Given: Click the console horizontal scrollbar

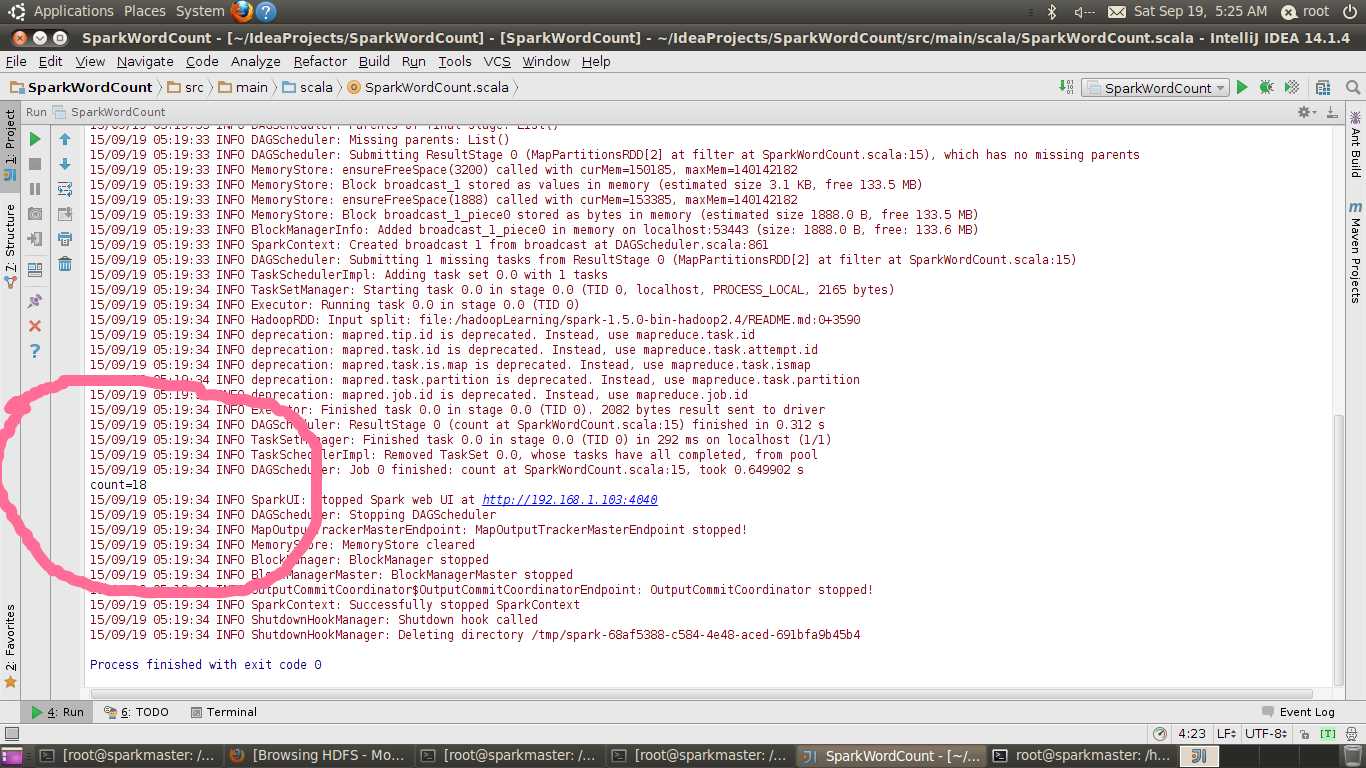Looking at the screenshot, I should pos(702,693).
